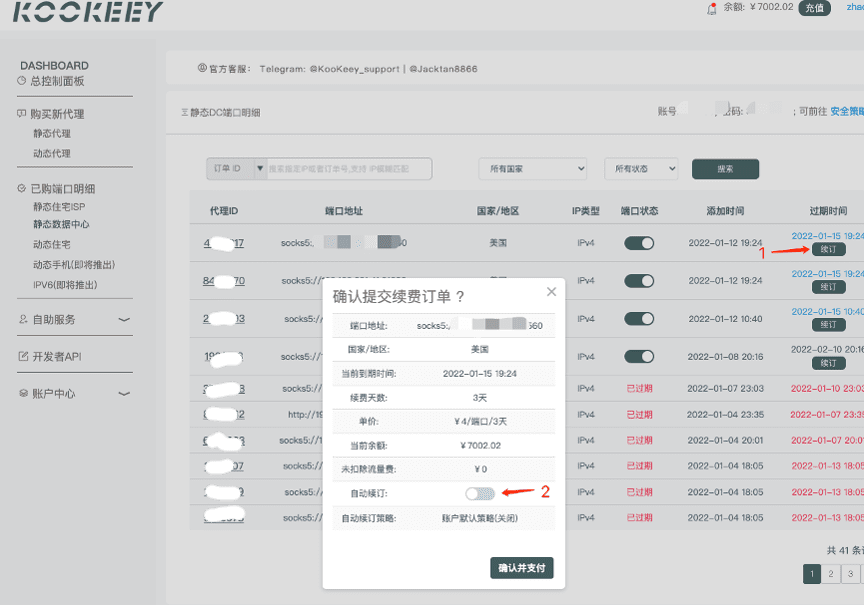The image size is (866, 606).
Task: Click the check icon beside 已购端口明细
Action: point(22,188)
